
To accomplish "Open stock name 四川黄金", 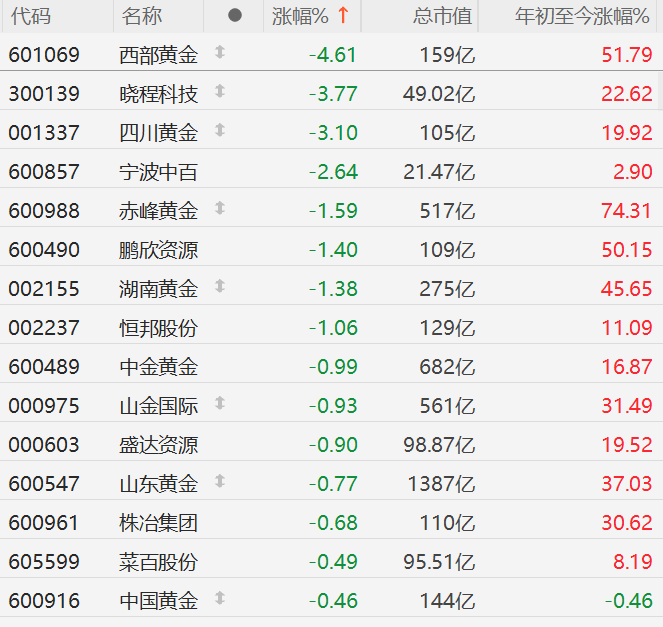I will (159, 133).
